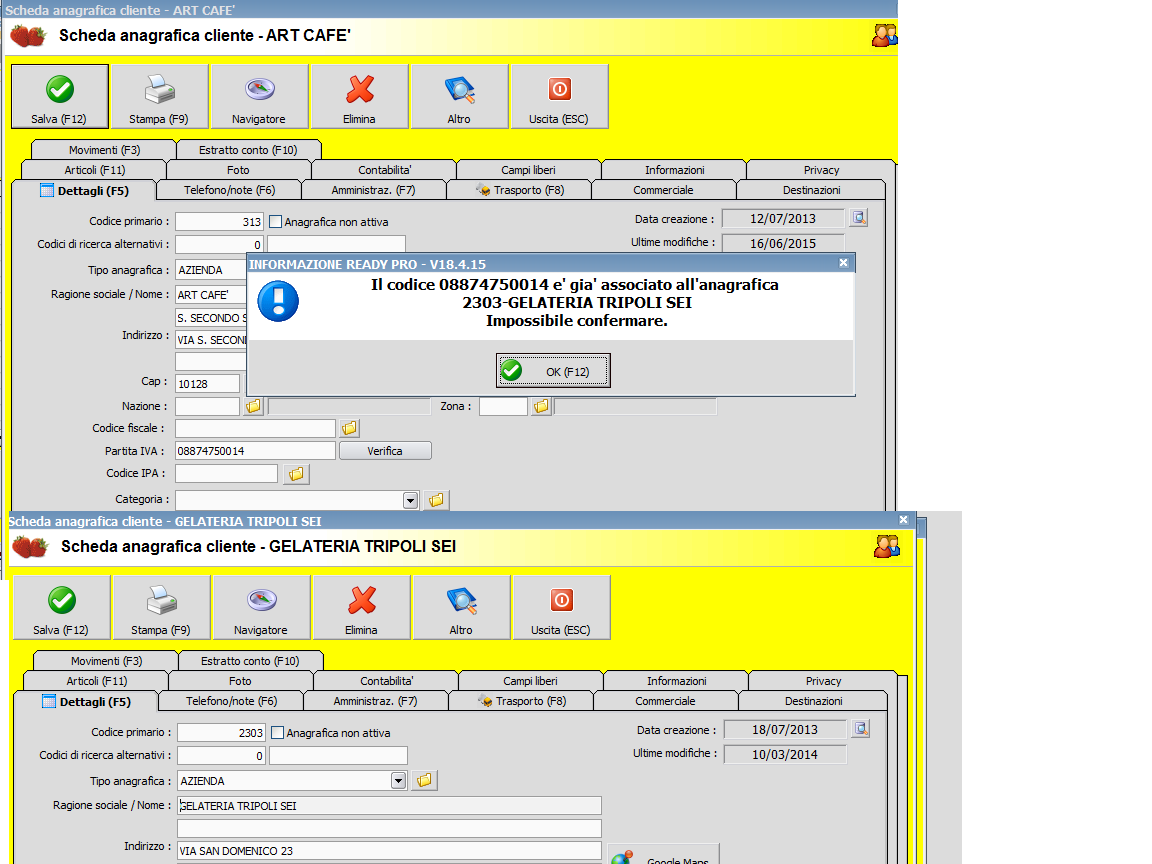Viewport: 1152px width, 864px height.
Task: Click Ragione sociale field GELATERIA TRIPOLI SEI
Action: pyautogui.click(x=389, y=806)
